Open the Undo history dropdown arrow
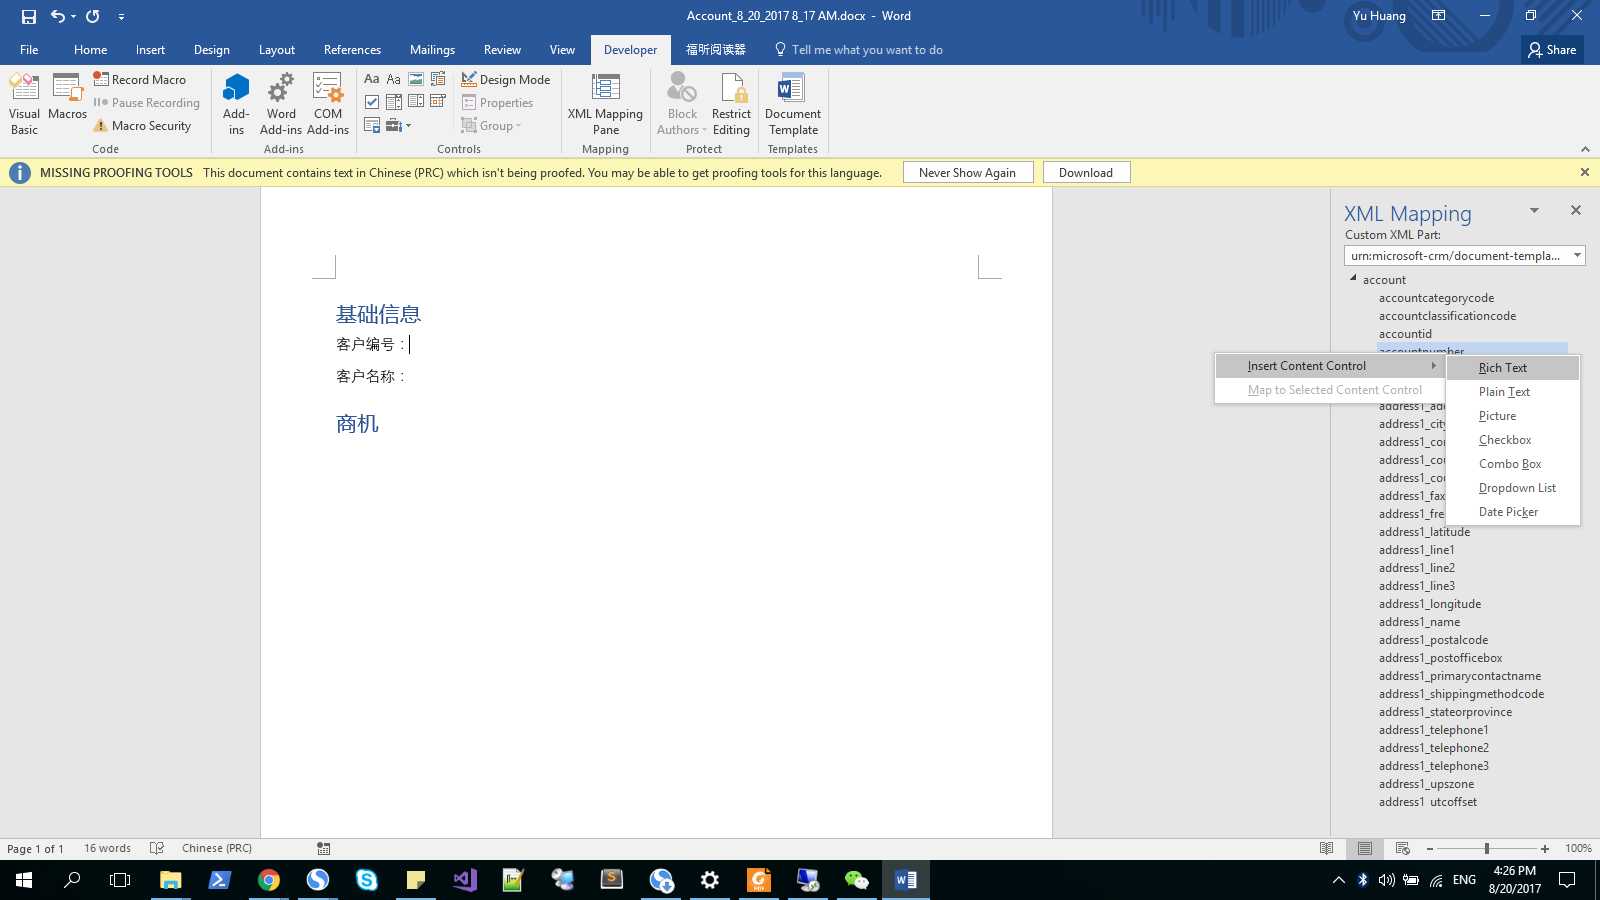 pos(73,16)
